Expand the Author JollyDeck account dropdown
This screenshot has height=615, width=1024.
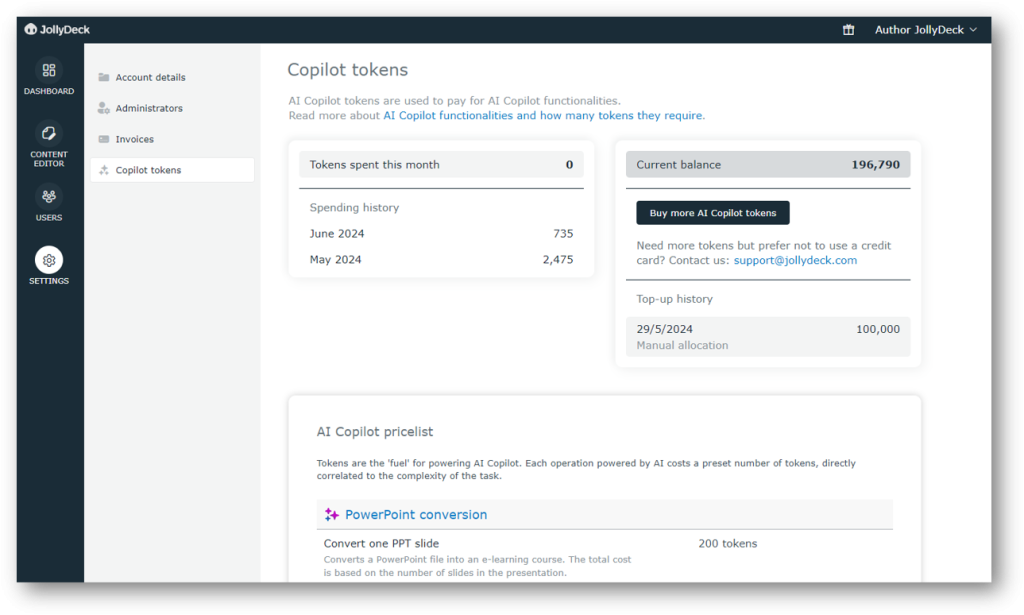(925, 30)
